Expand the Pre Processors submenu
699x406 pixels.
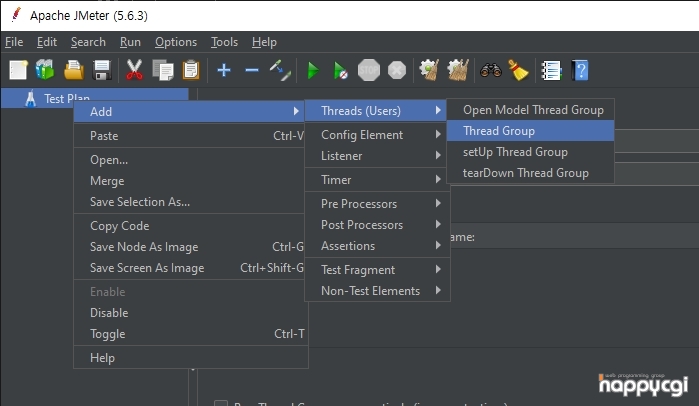point(377,204)
